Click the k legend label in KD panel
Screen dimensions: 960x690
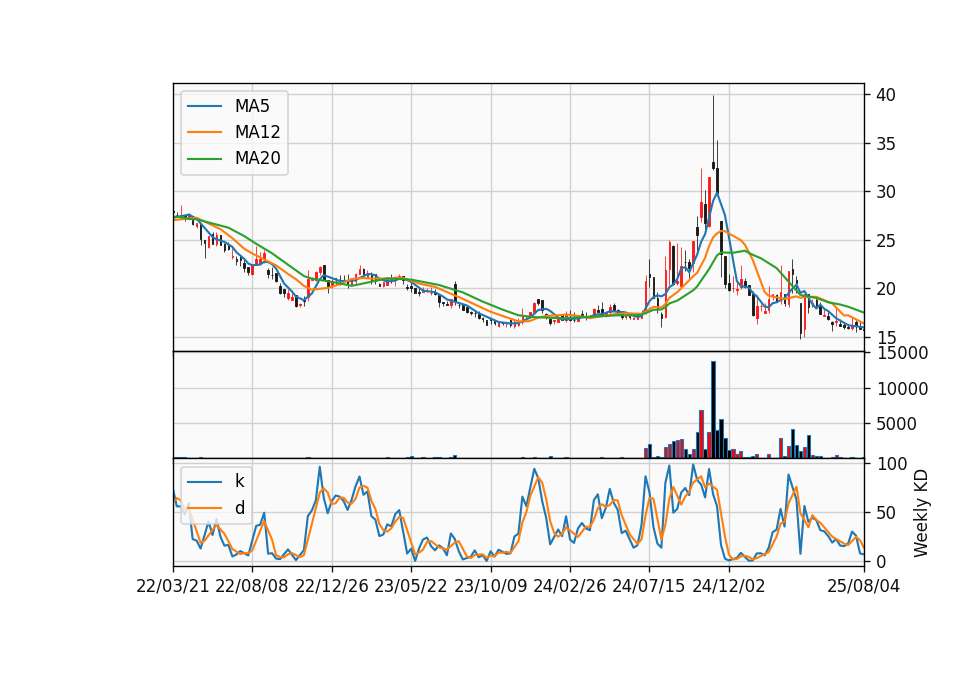tap(239, 481)
